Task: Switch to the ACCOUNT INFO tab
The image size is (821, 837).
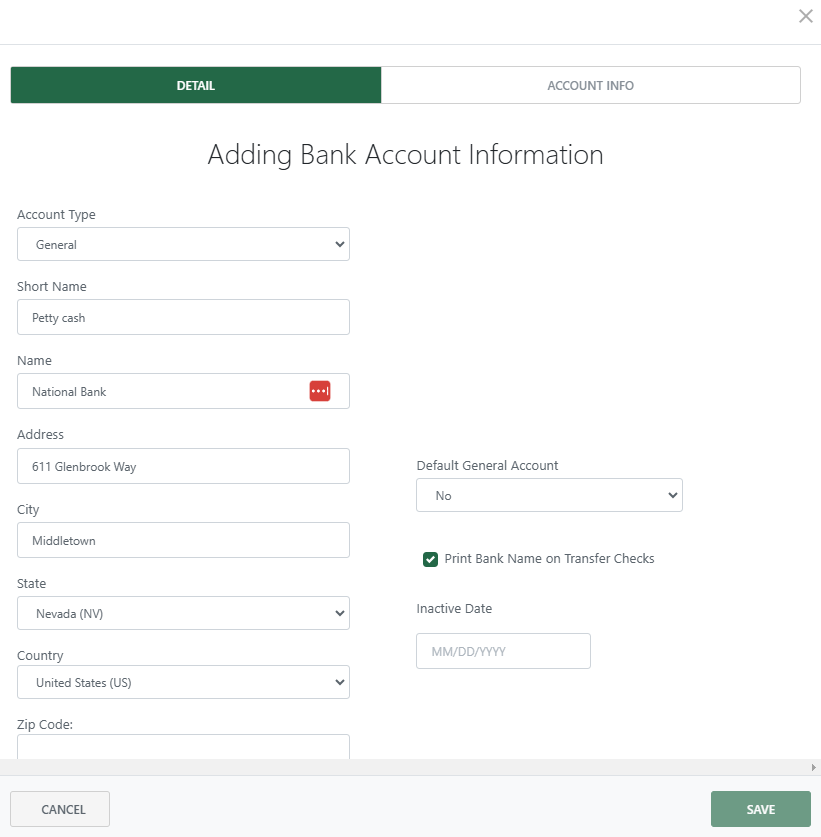Action: pos(590,85)
